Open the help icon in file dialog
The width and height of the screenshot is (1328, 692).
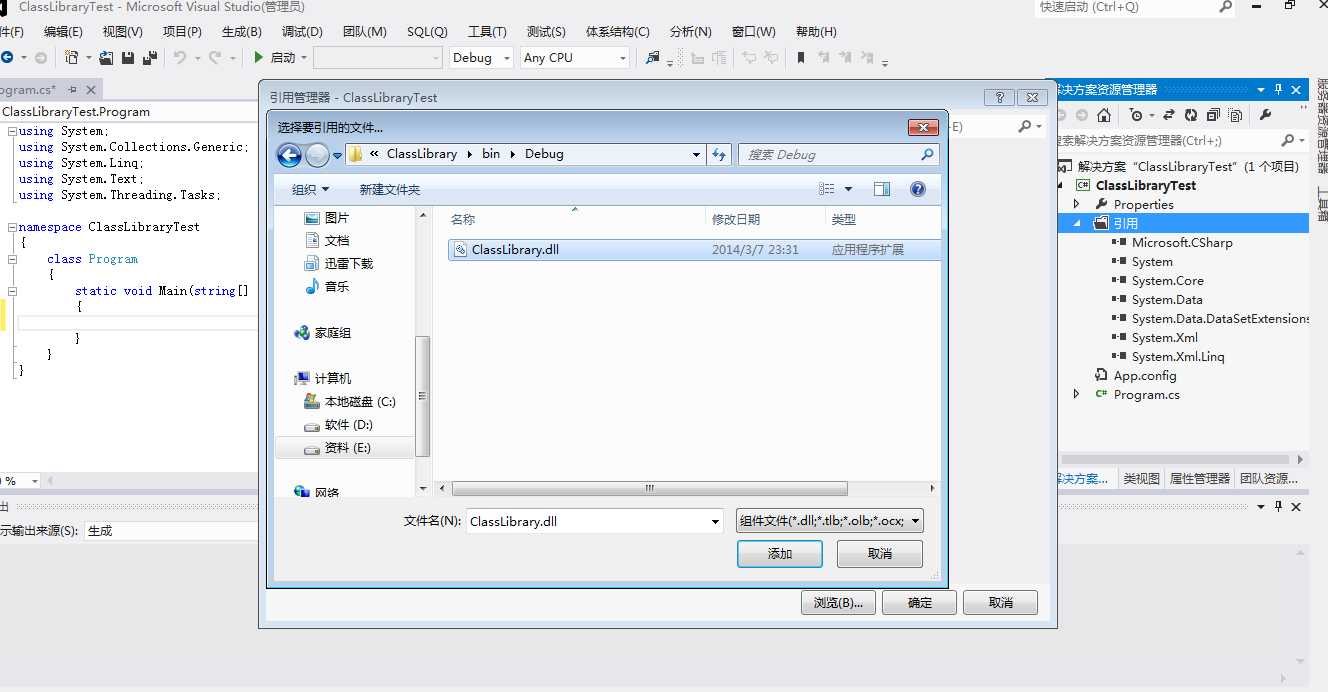918,189
